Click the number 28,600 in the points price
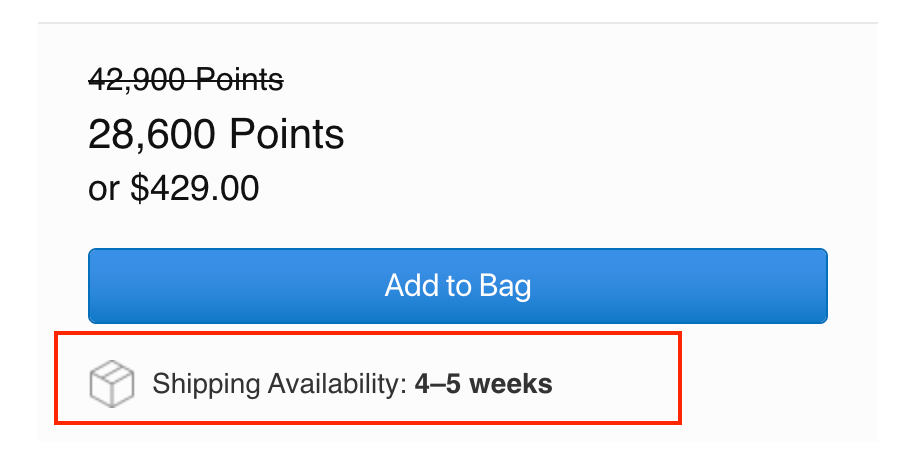The width and height of the screenshot is (906, 468). 153,134
